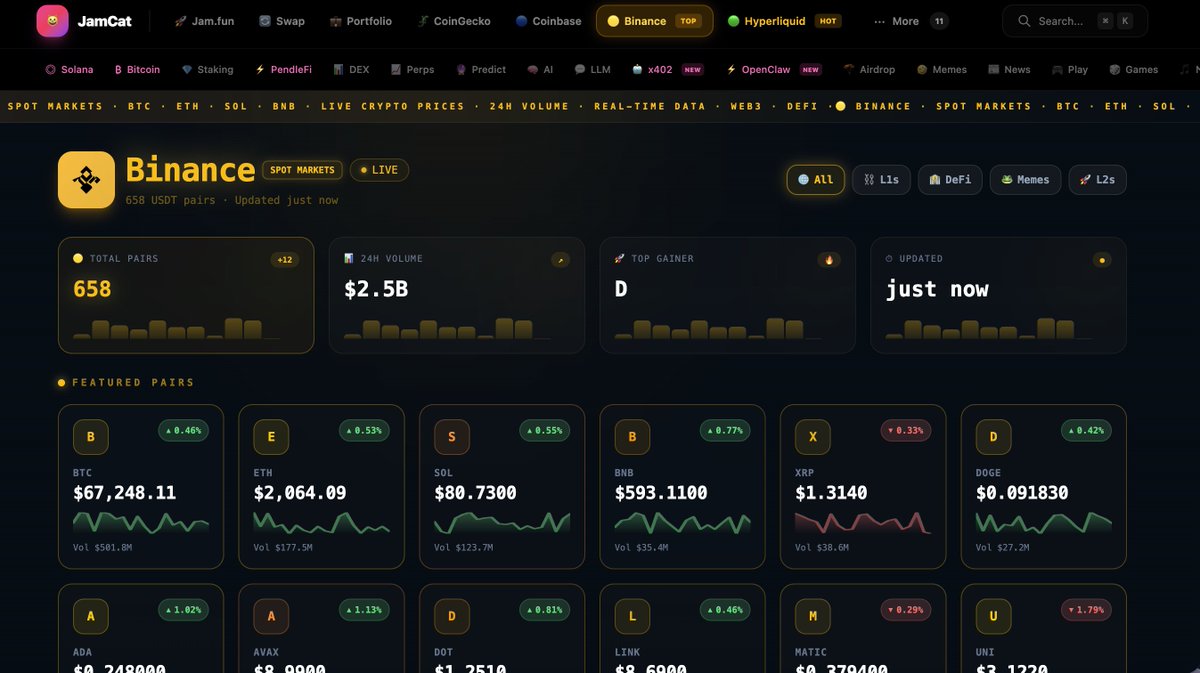
Task: Open the Top Gainer card
Action: (728, 295)
